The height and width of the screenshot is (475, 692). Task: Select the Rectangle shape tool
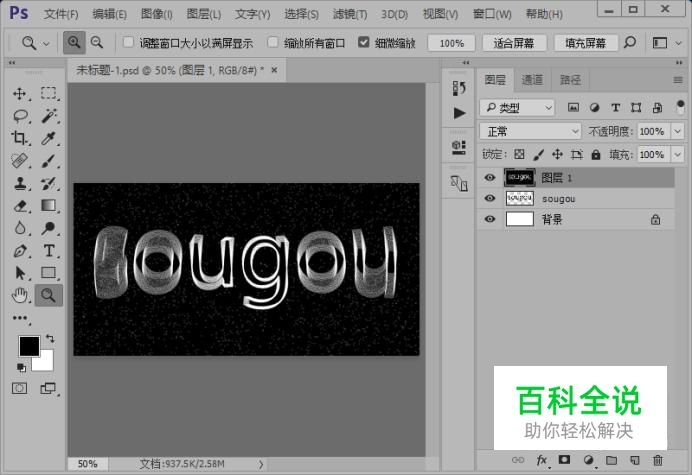click(x=49, y=272)
